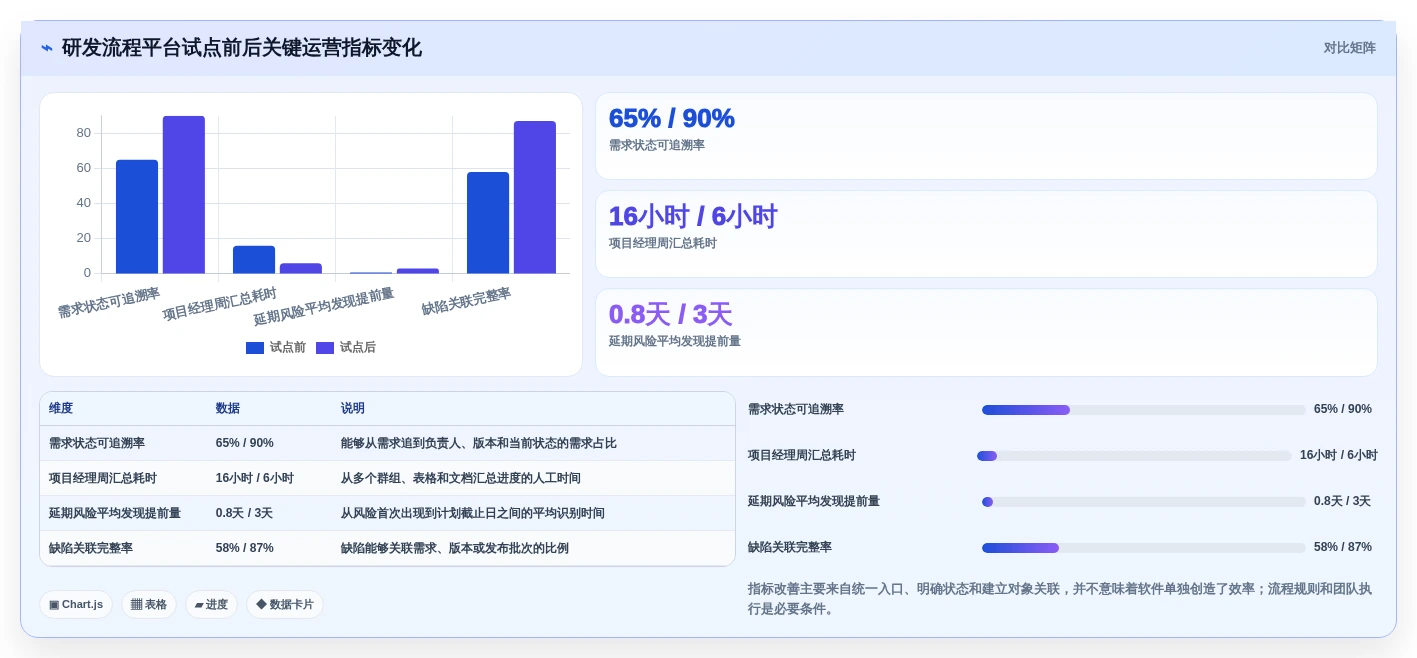Click the progress list label 缺陷关联完整率
Screen dimensions: 1417x658
click(790, 547)
